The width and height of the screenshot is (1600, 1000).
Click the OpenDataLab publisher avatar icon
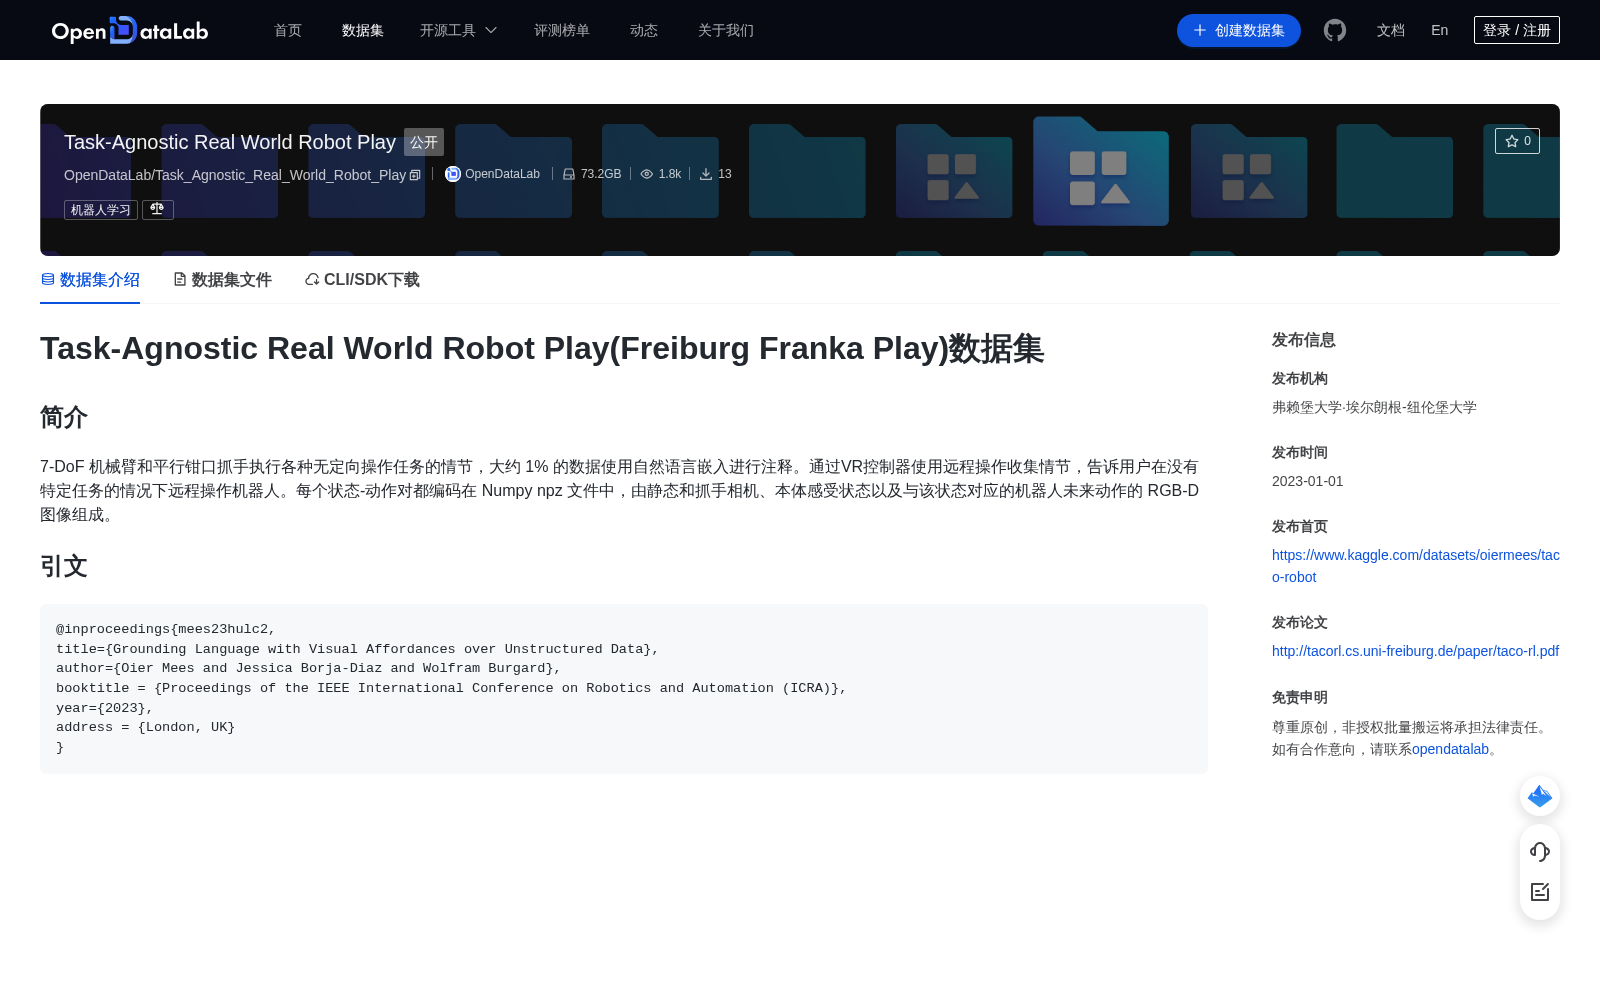[x=452, y=174]
